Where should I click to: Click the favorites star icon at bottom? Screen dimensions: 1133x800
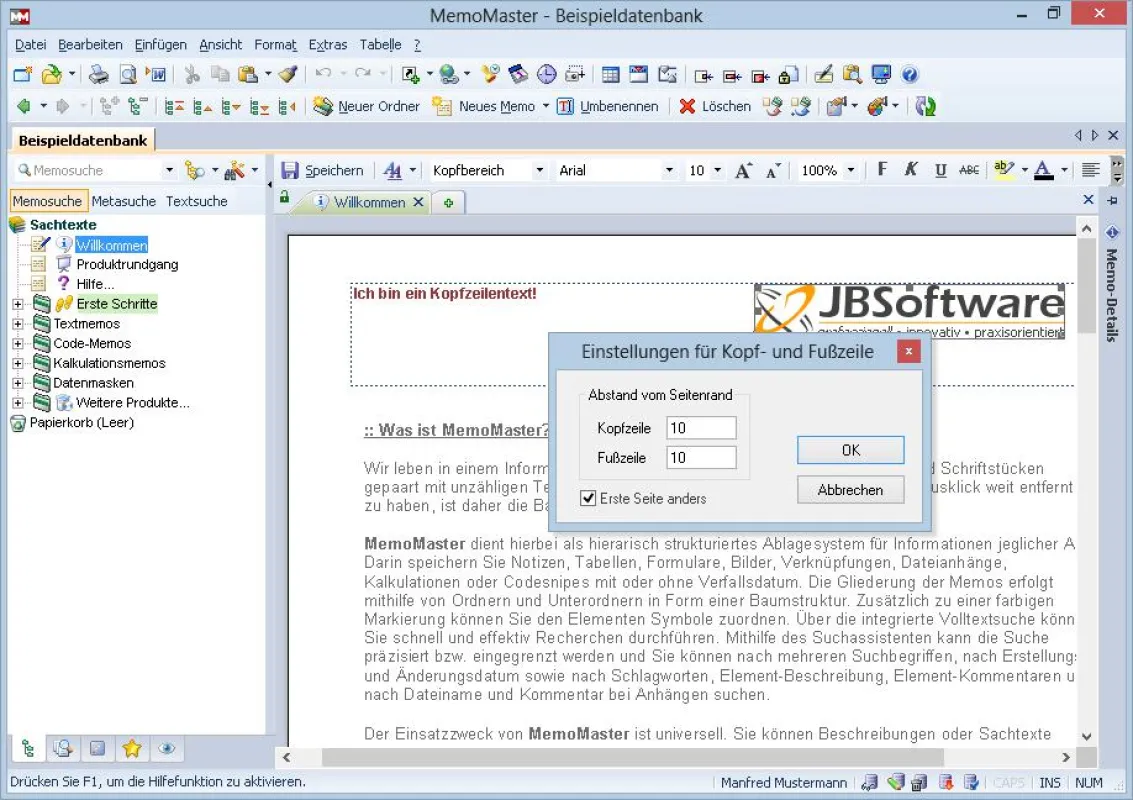132,749
